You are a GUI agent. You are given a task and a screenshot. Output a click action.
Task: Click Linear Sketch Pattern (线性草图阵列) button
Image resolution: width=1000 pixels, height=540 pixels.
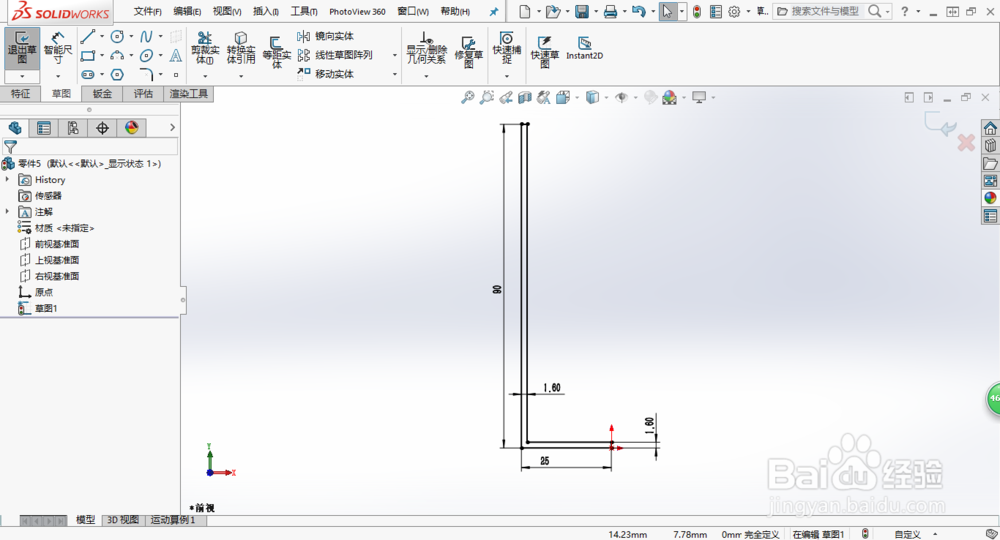click(x=335, y=55)
